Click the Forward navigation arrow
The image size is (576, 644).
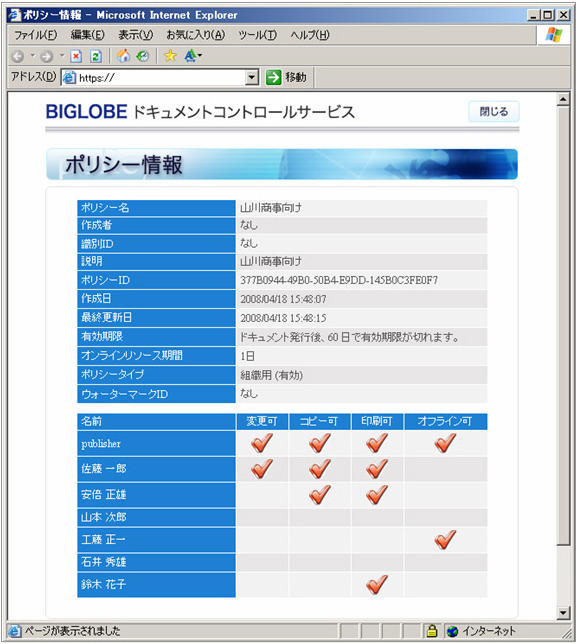pos(47,56)
